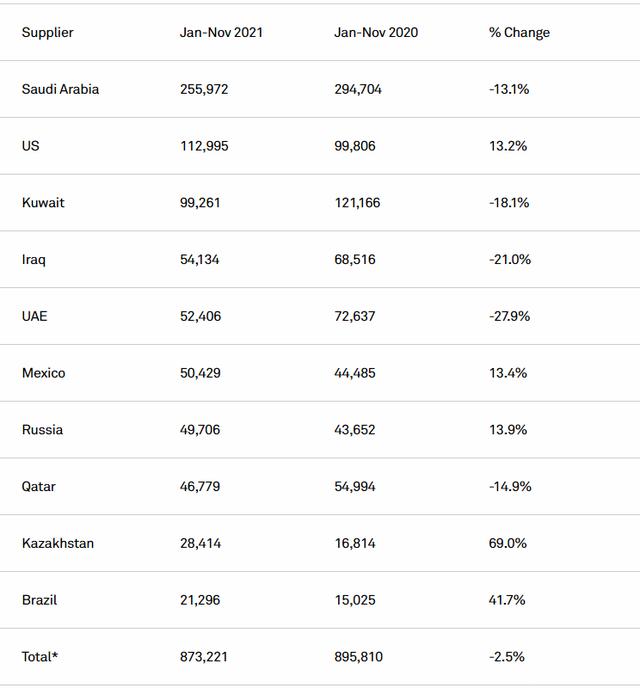Image resolution: width=640 pixels, height=688 pixels.
Task: Select the Qatar supplier cell
Action: (x=39, y=486)
